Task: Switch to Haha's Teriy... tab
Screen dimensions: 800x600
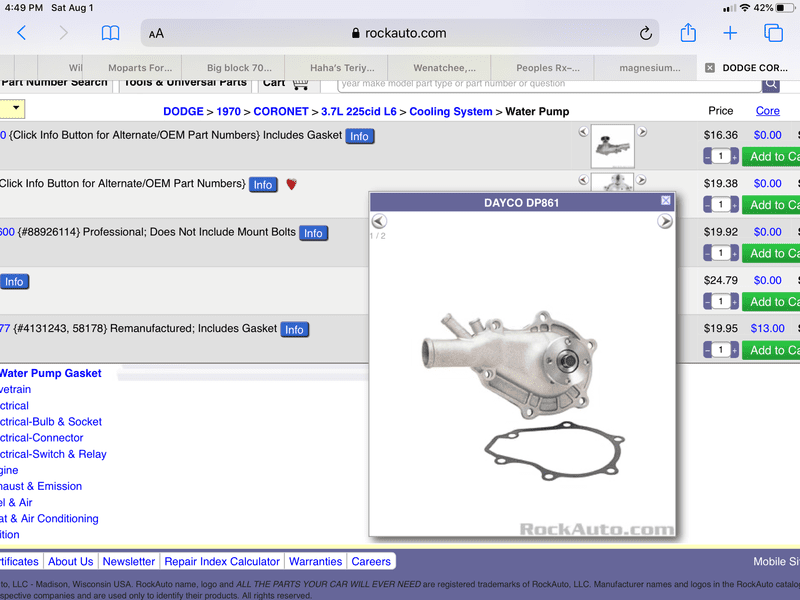Action: (x=342, y=68)
